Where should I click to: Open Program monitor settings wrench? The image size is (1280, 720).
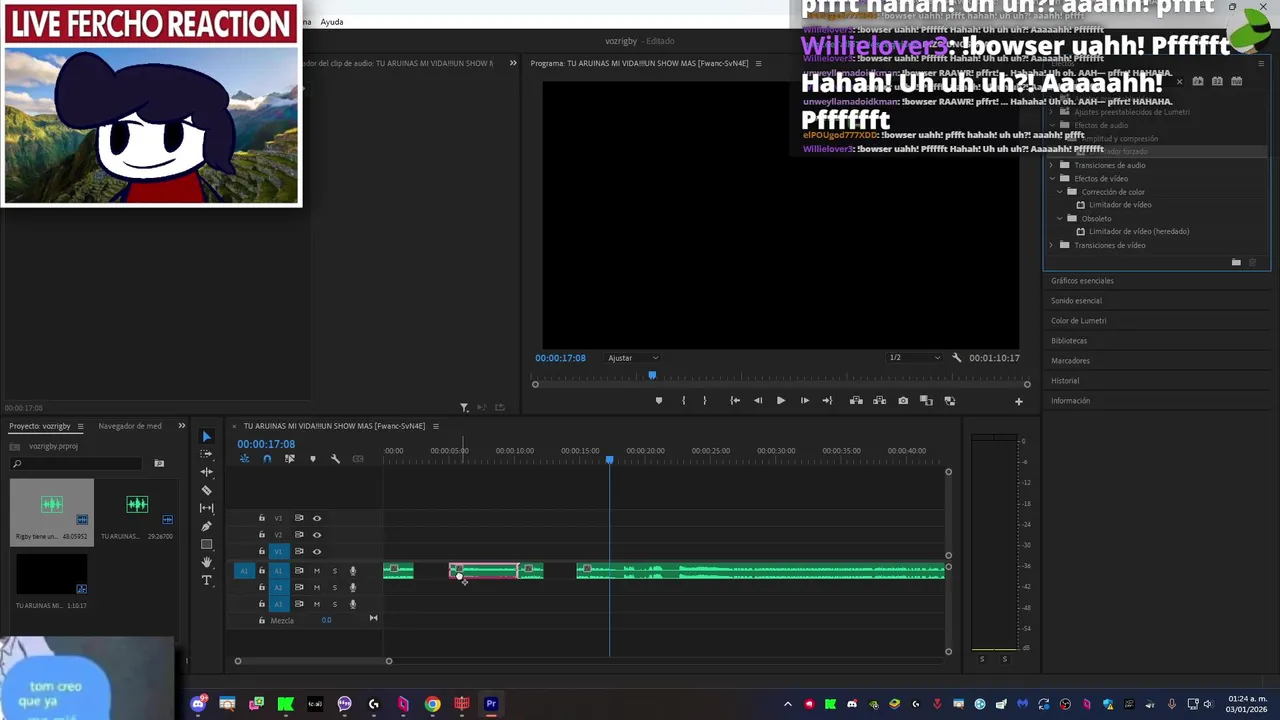pos(956,358)
